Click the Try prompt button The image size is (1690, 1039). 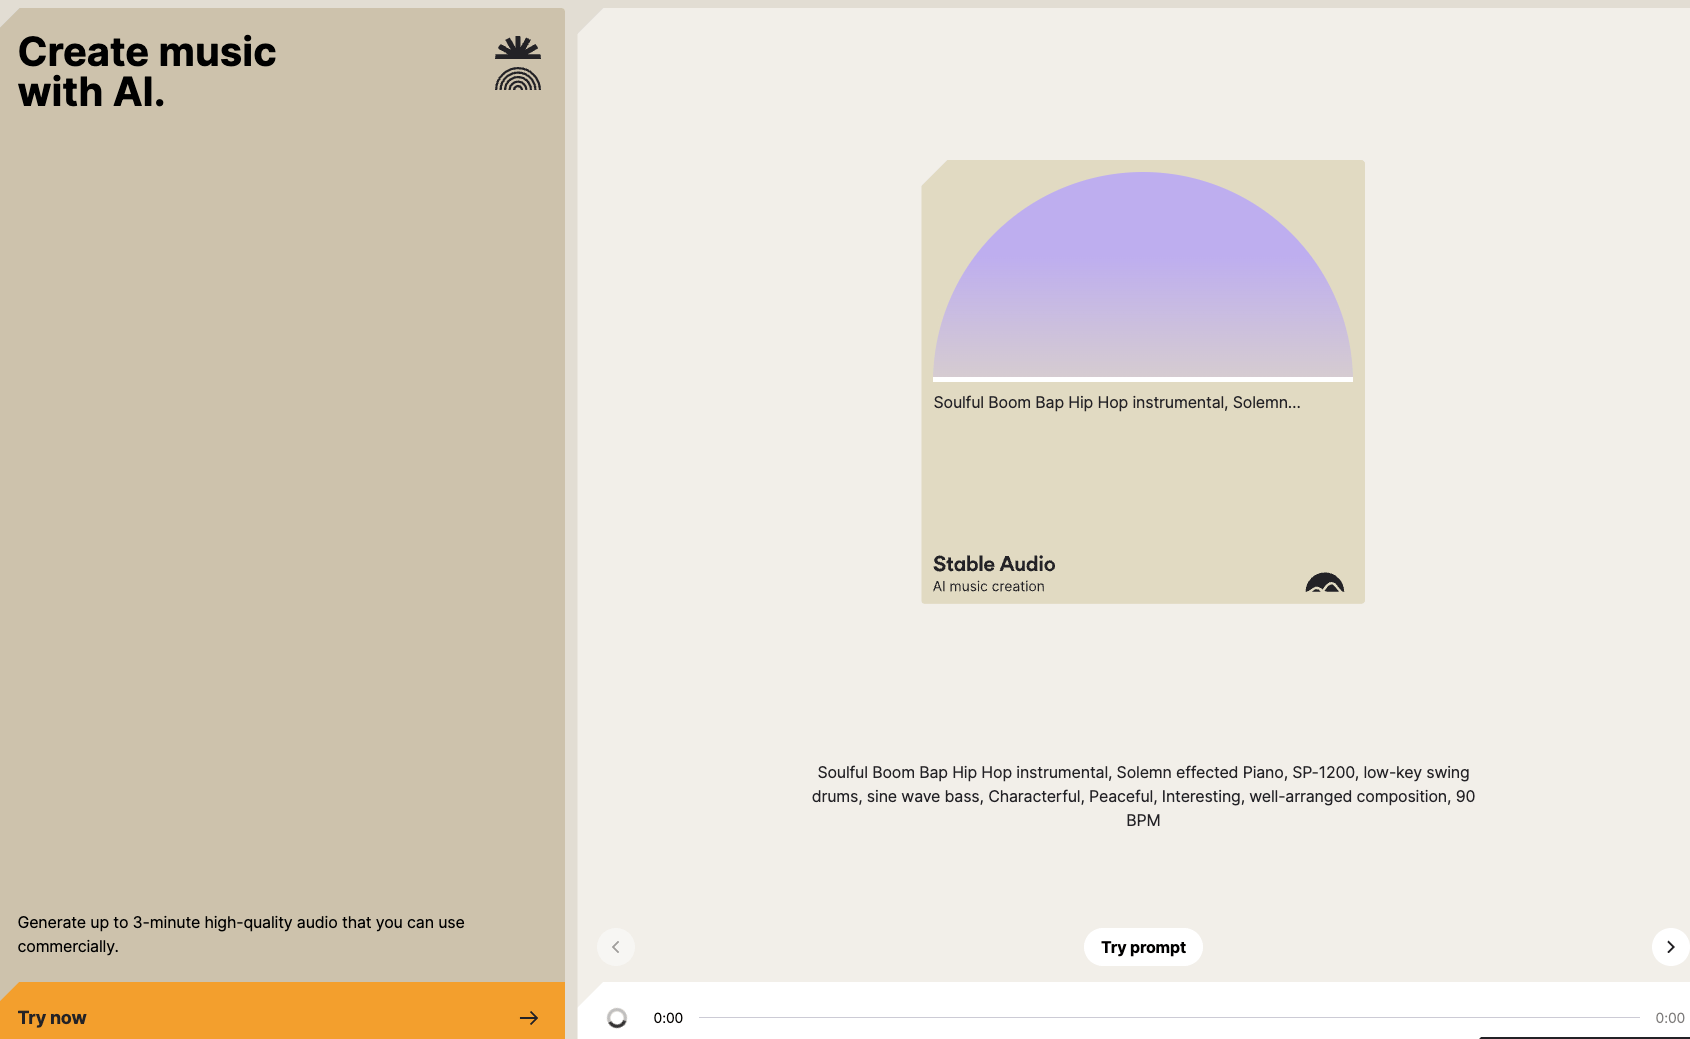1143,947
